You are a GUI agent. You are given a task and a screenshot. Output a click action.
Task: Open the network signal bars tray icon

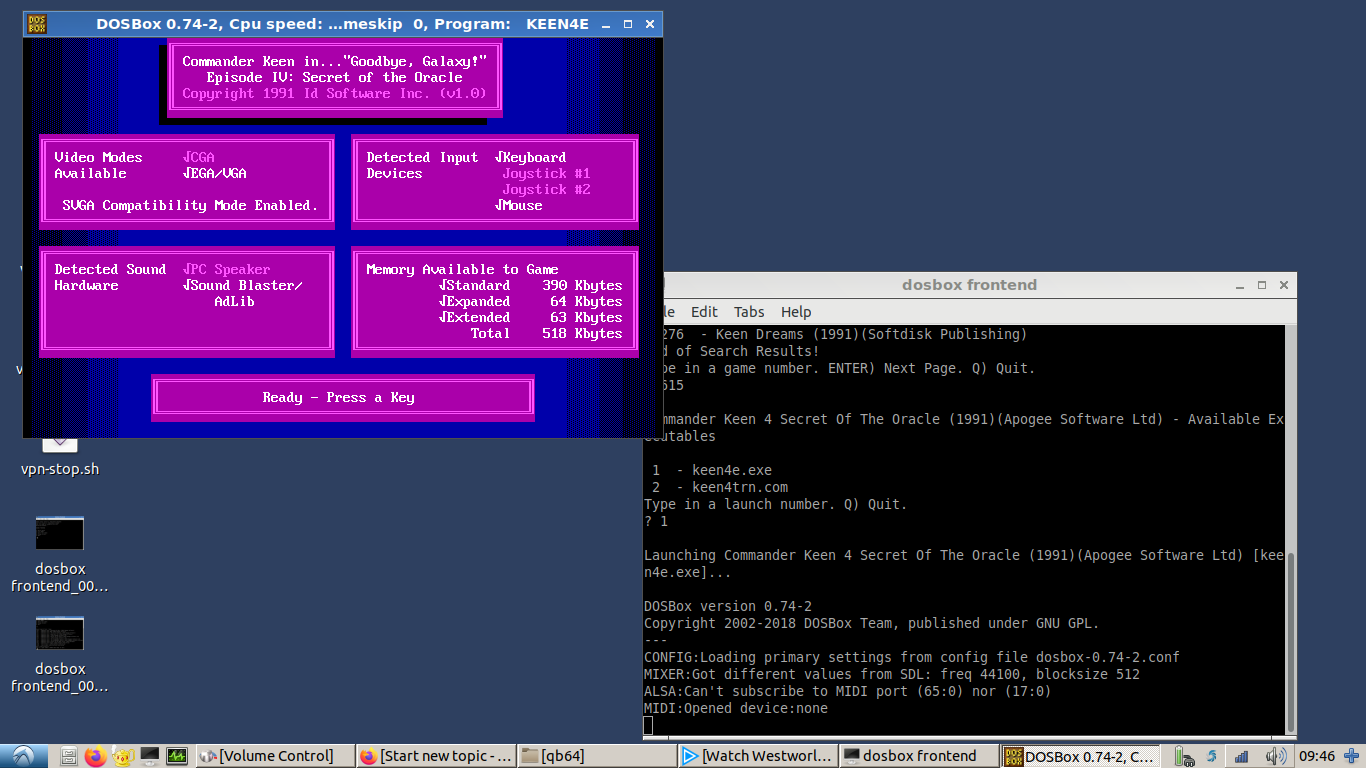1241,756
